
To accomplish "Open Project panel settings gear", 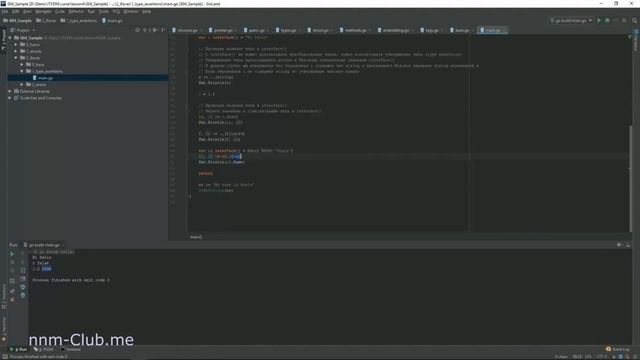I will pyautogui.click(x=155, y=30).
